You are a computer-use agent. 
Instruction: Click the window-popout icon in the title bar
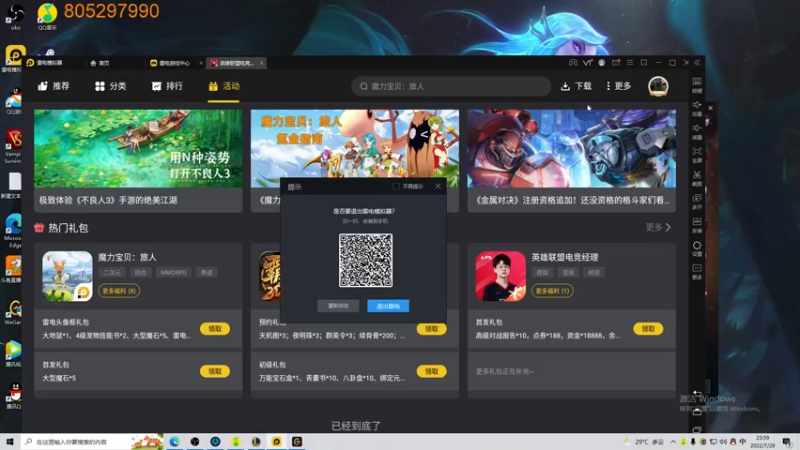(x=644, y=63)
